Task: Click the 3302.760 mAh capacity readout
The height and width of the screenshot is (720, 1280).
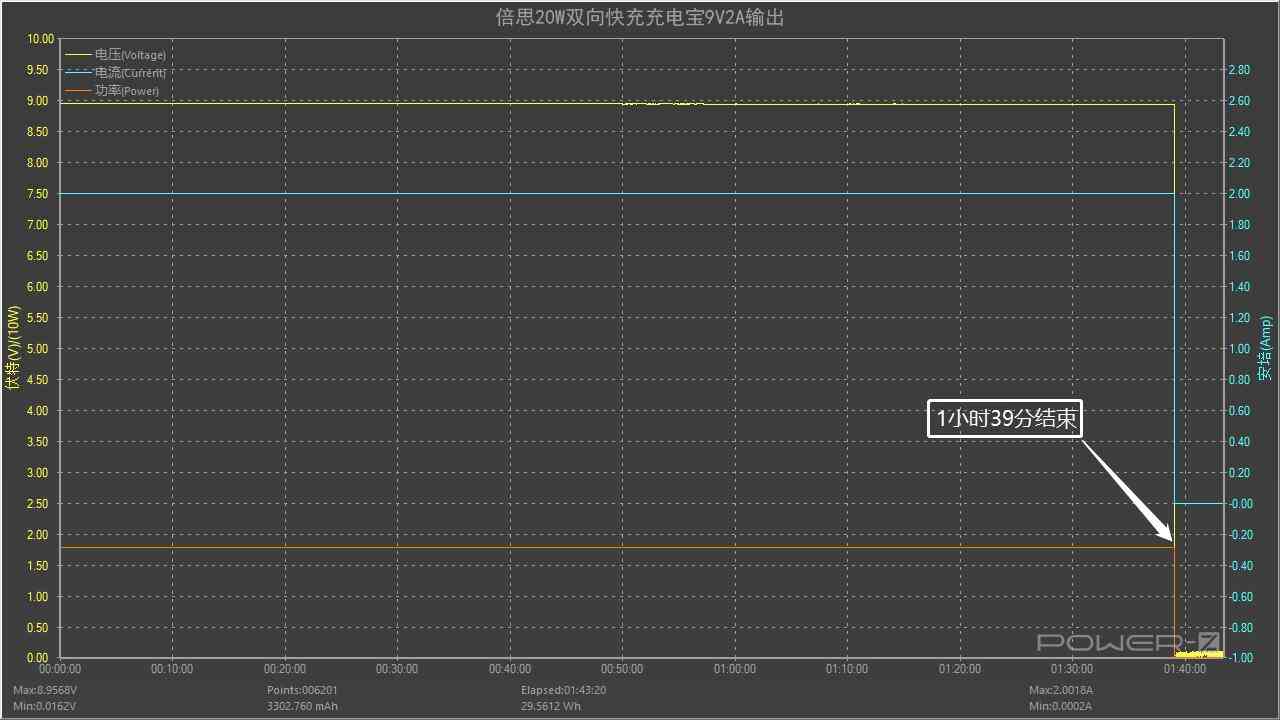Action: click(x=303, y=705)
